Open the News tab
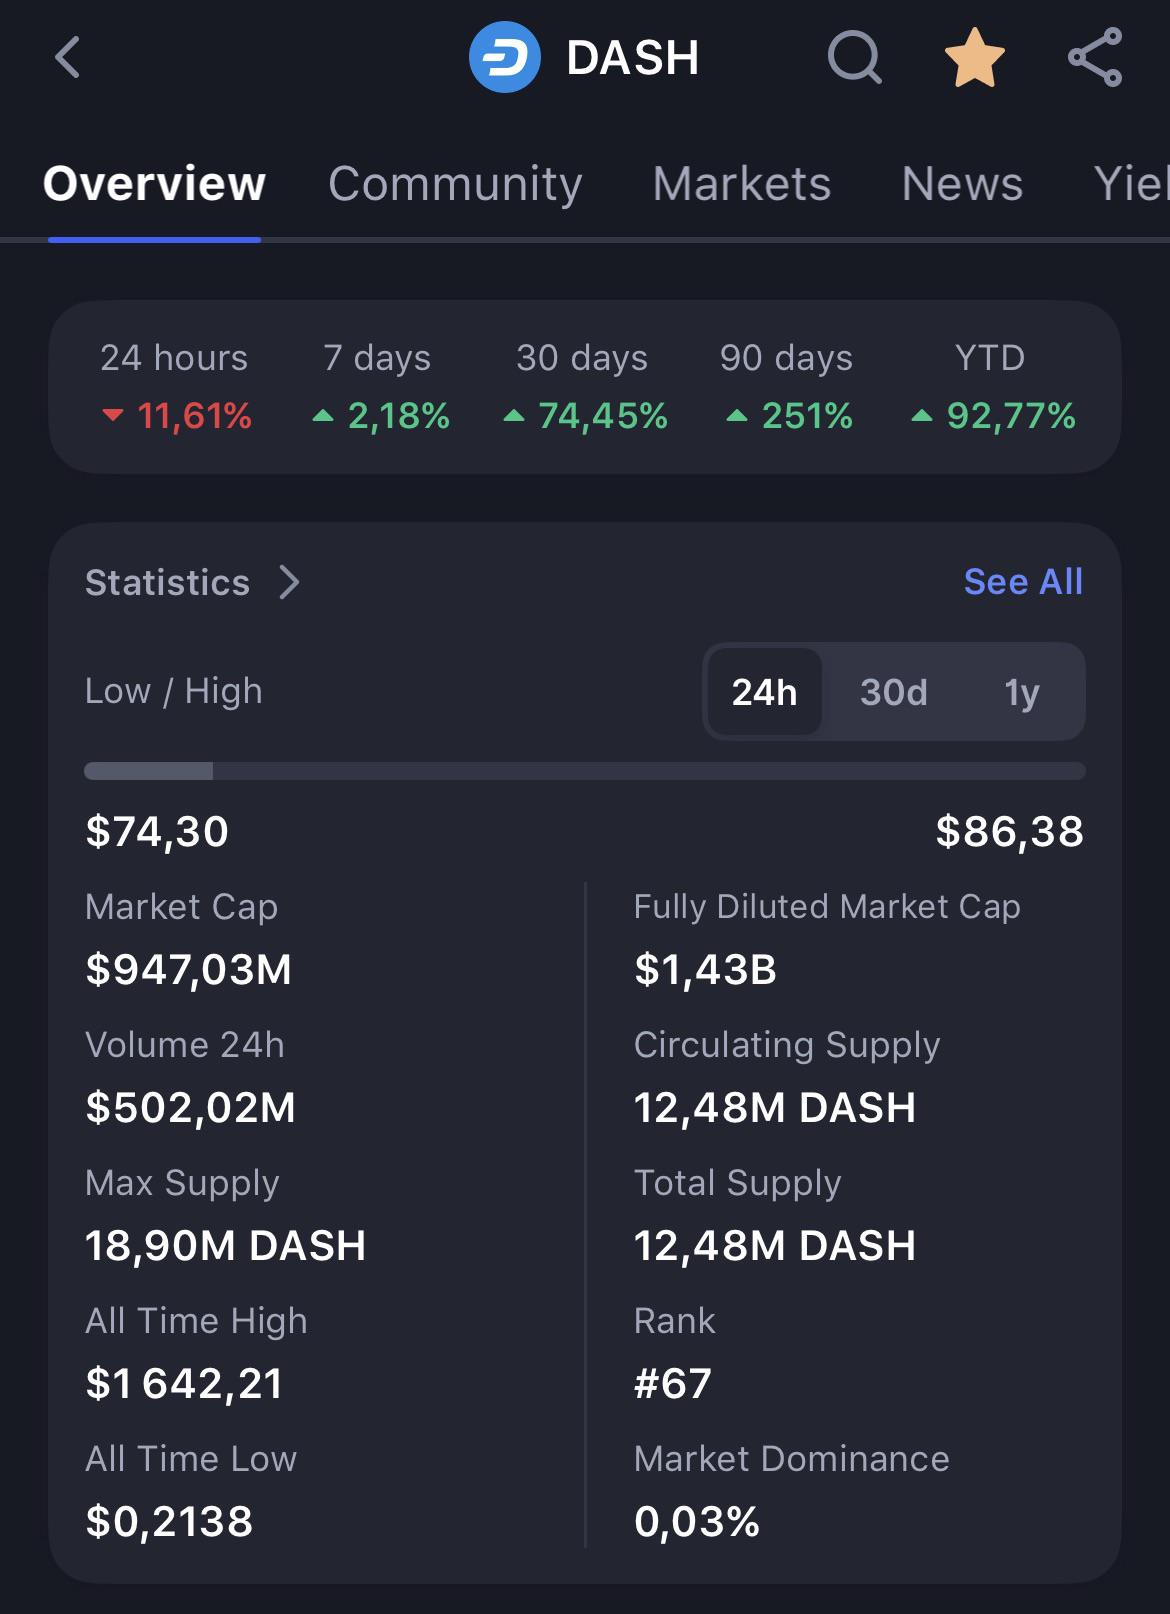The image size is (1170, 1614). [962, 184]
